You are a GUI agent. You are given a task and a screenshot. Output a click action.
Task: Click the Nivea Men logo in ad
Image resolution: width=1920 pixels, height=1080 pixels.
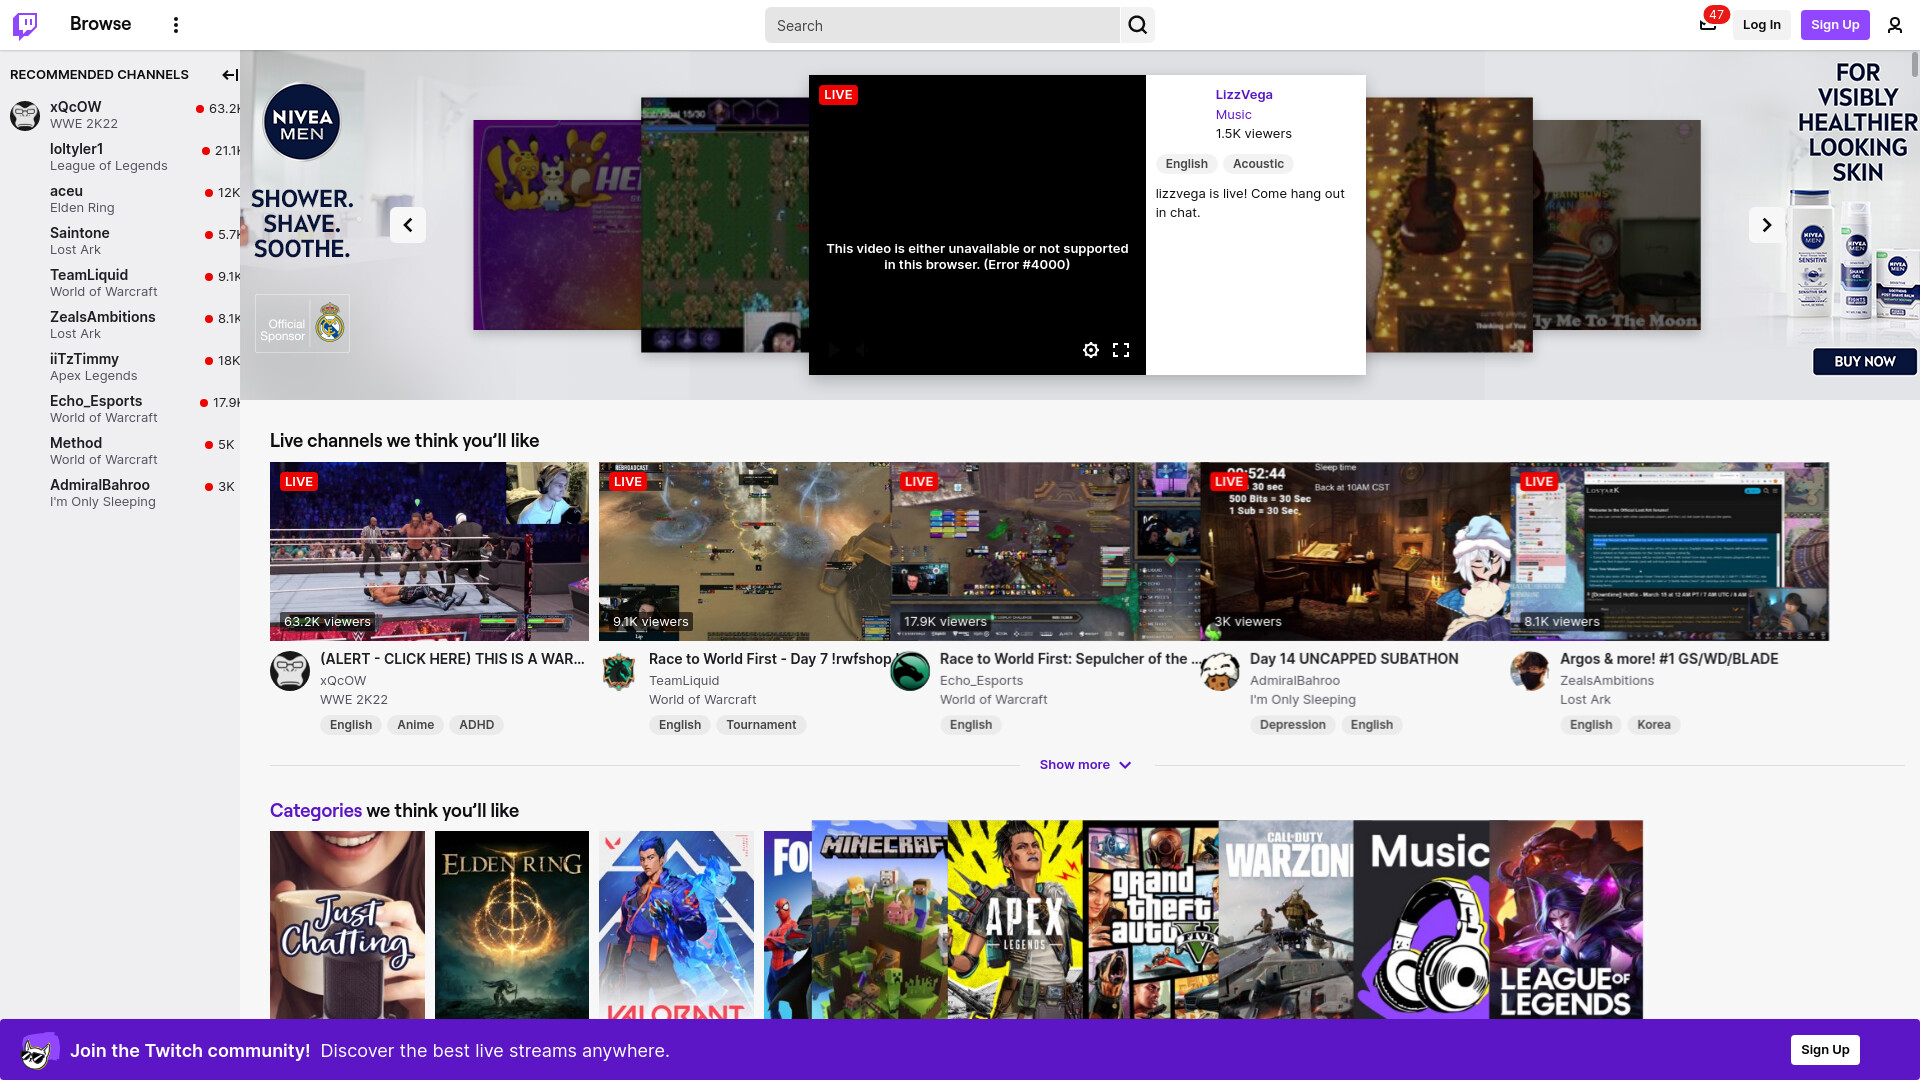pyautogui.click(x=302, y=122)
